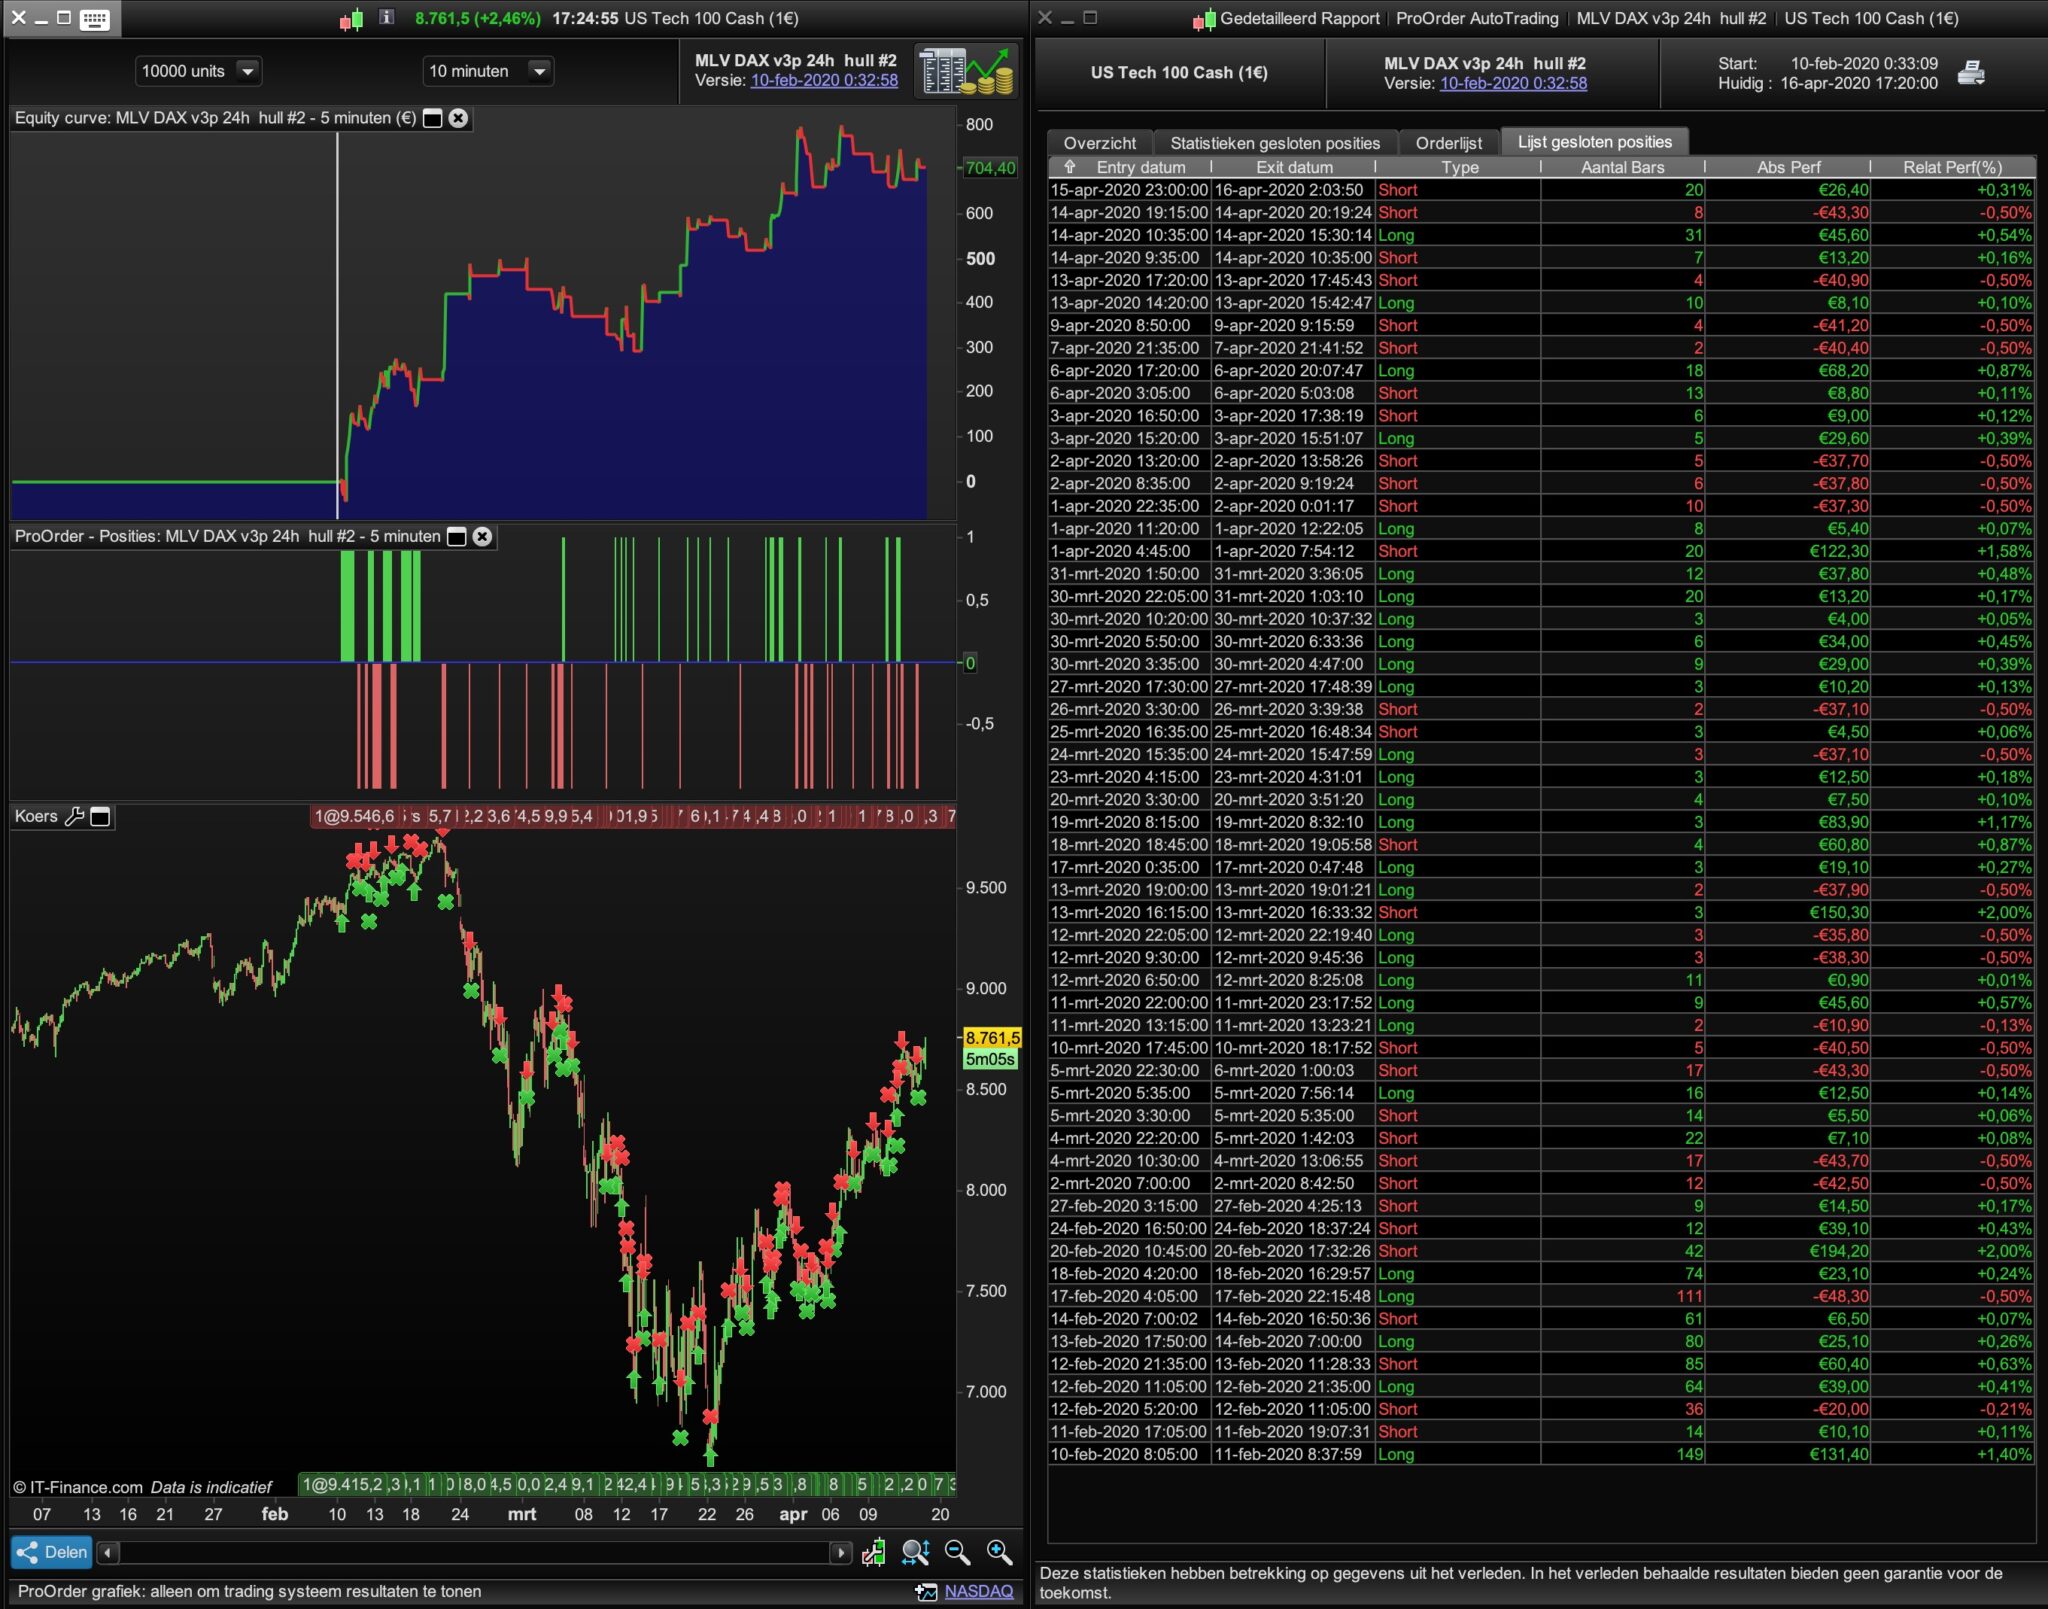The image size is (2048, 1609).
Task: Maximize the Koers price panel
Action: (100, 817)
